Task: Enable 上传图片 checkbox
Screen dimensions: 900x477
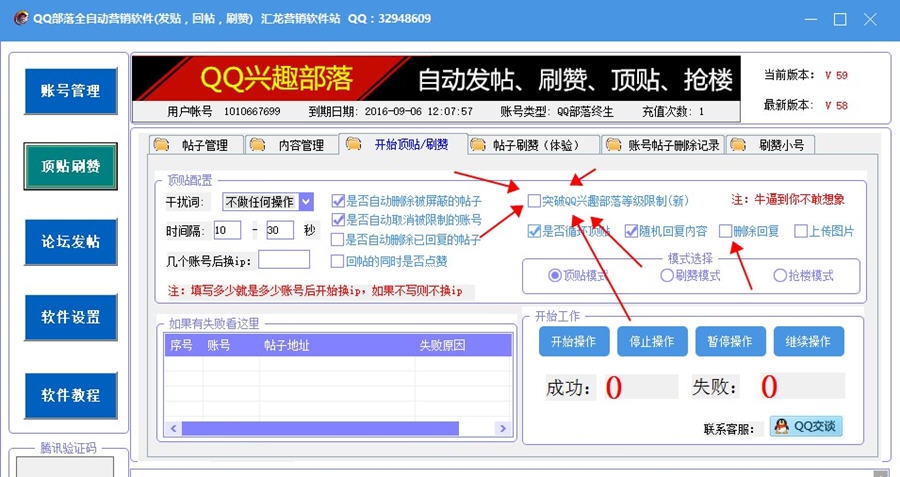Action: [x=801, y=231]
